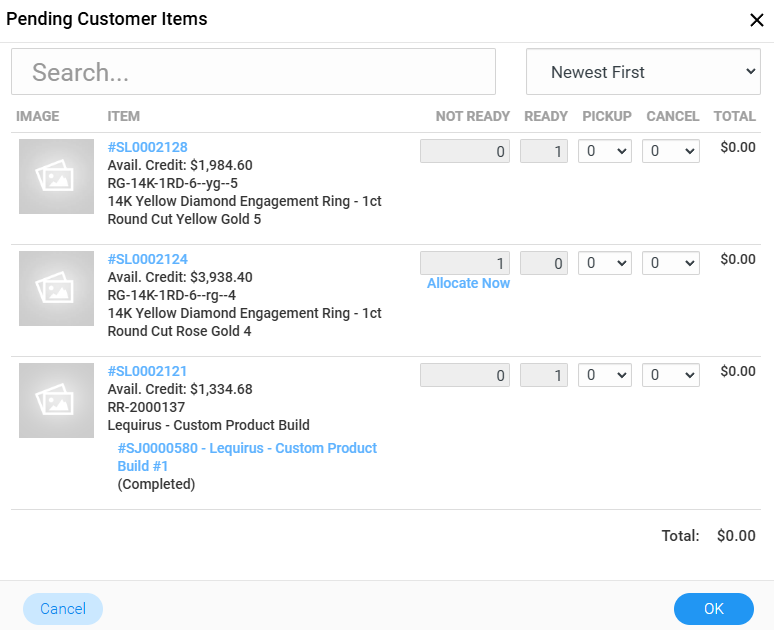Click Allocate Now for #SL0002124

click(468, 283)
